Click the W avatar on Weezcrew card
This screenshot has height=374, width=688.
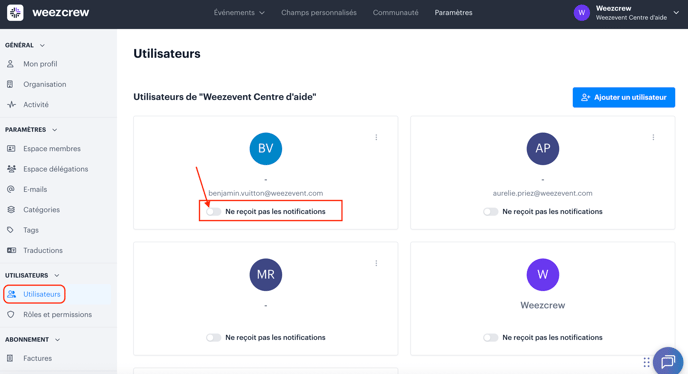[543, 275]
